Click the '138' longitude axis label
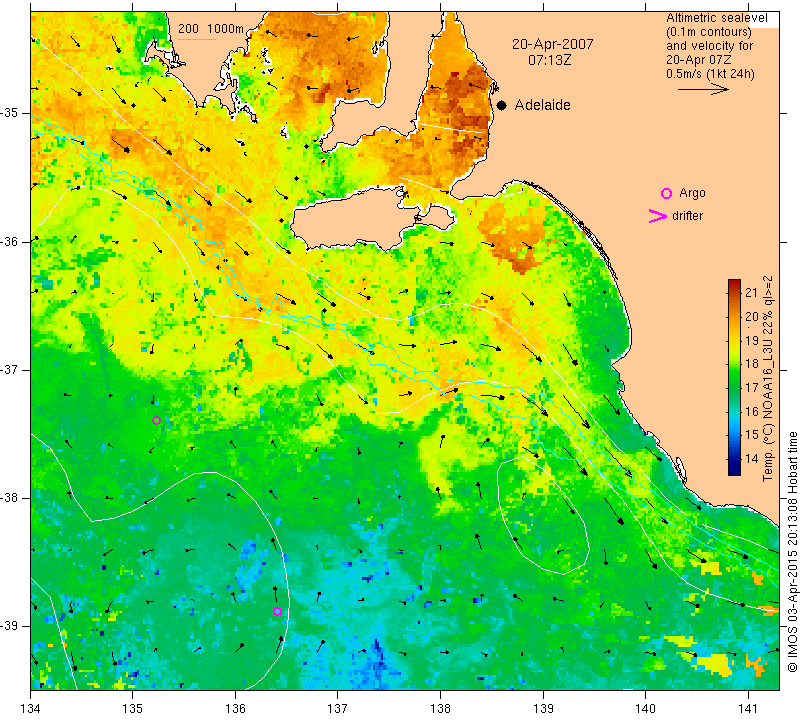This screenshot has width=800, height=720. pyautogui.click(x=440, y=709)
